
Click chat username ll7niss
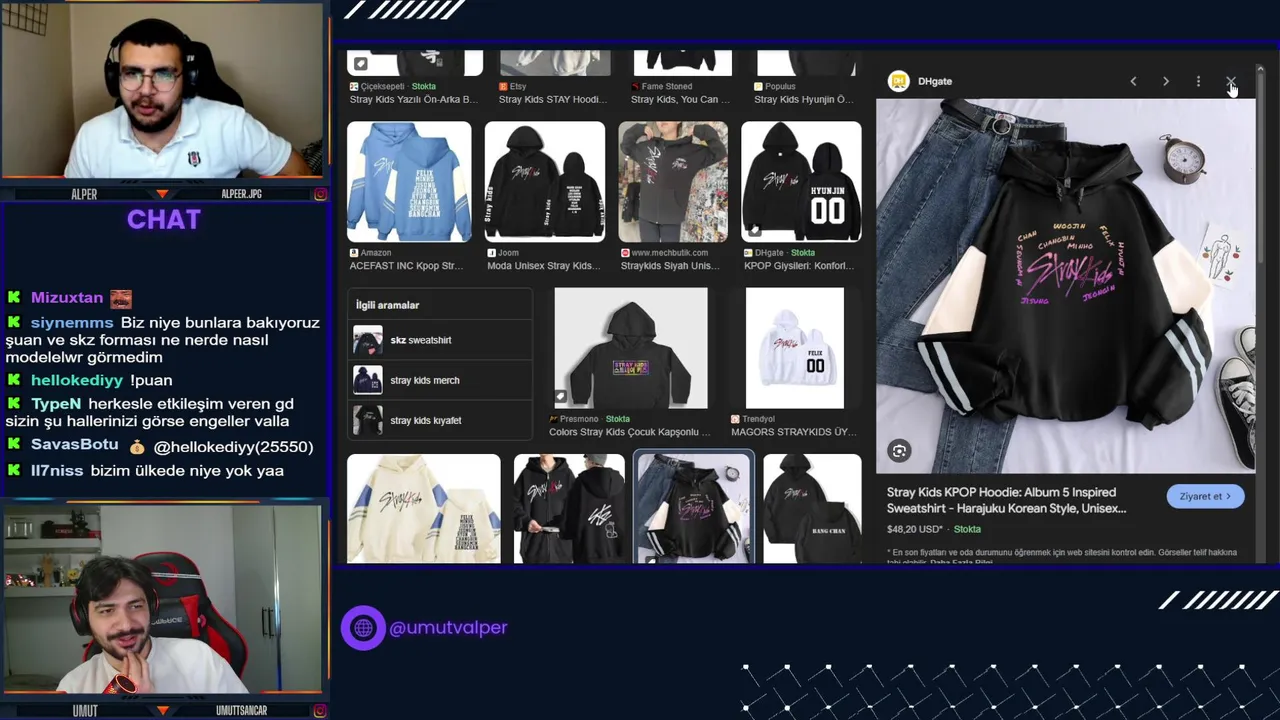click(x=57, y=471)
